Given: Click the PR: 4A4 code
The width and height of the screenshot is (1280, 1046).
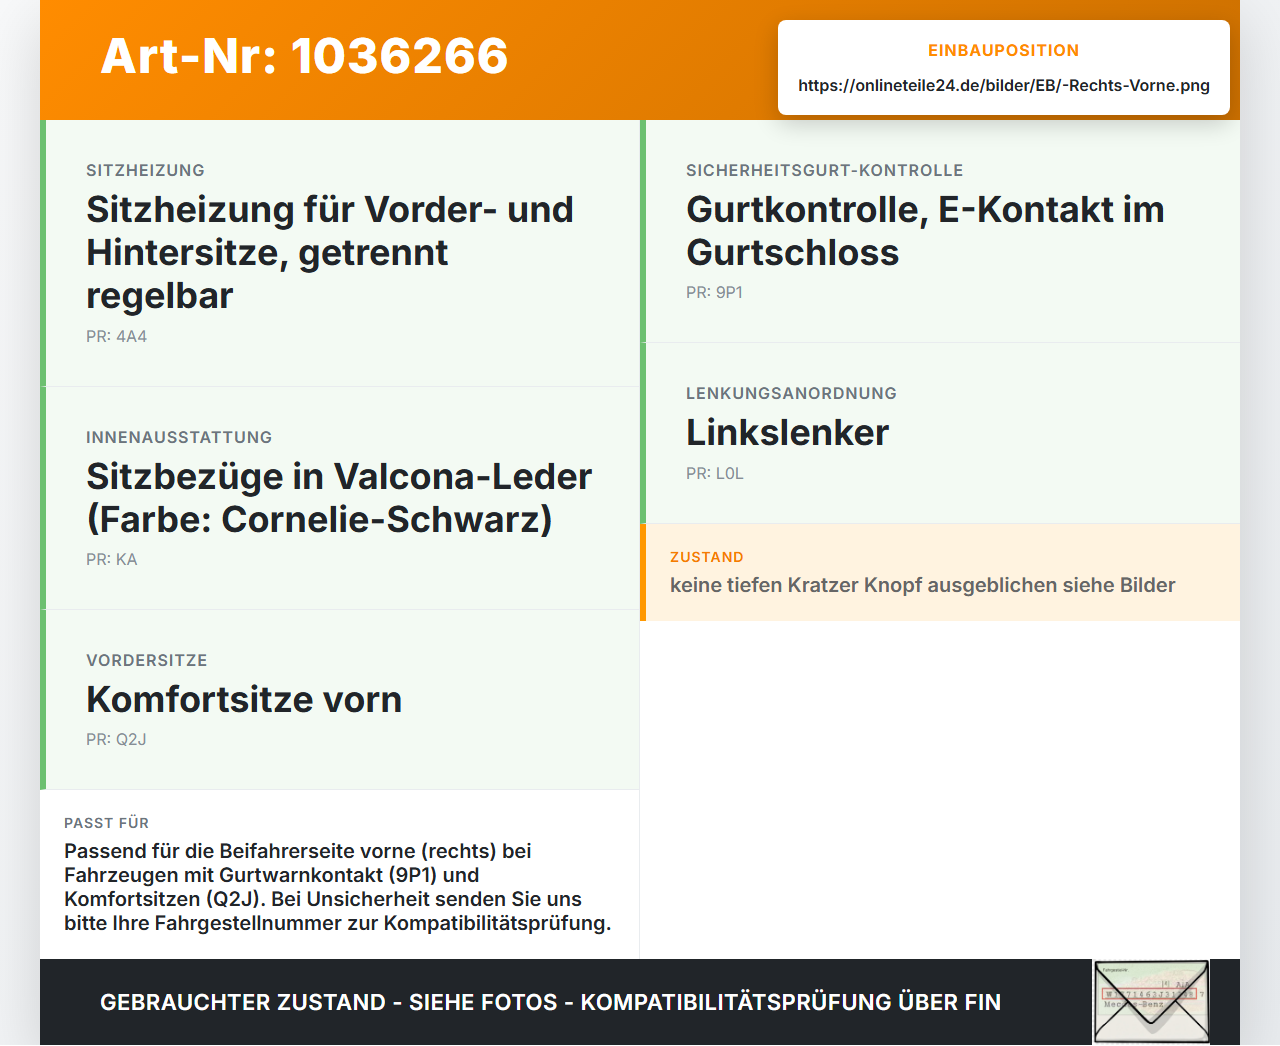Looking at the screenshot, I should tap(116, 337).
